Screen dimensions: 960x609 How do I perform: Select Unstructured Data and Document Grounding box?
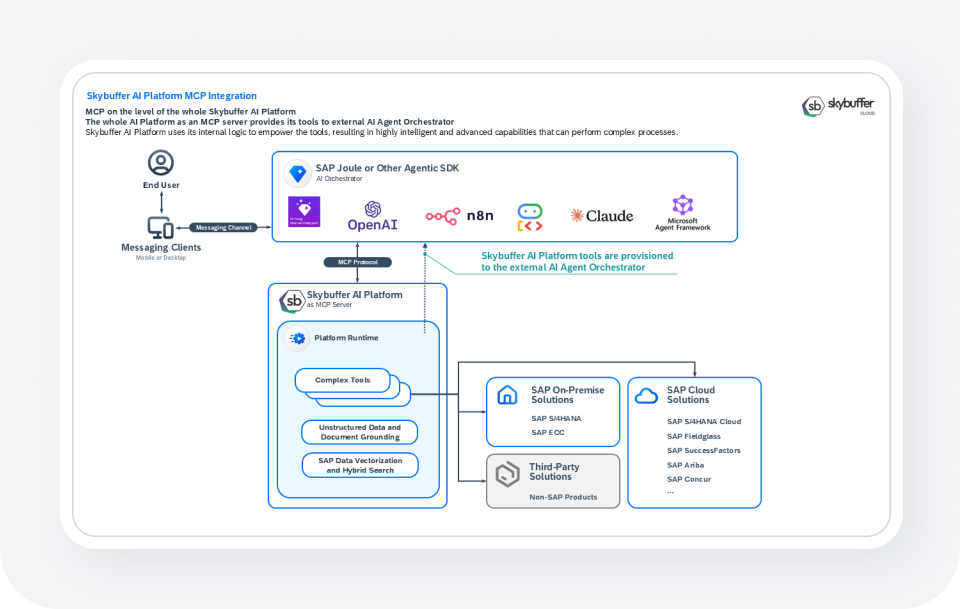[x=359, y=432]
